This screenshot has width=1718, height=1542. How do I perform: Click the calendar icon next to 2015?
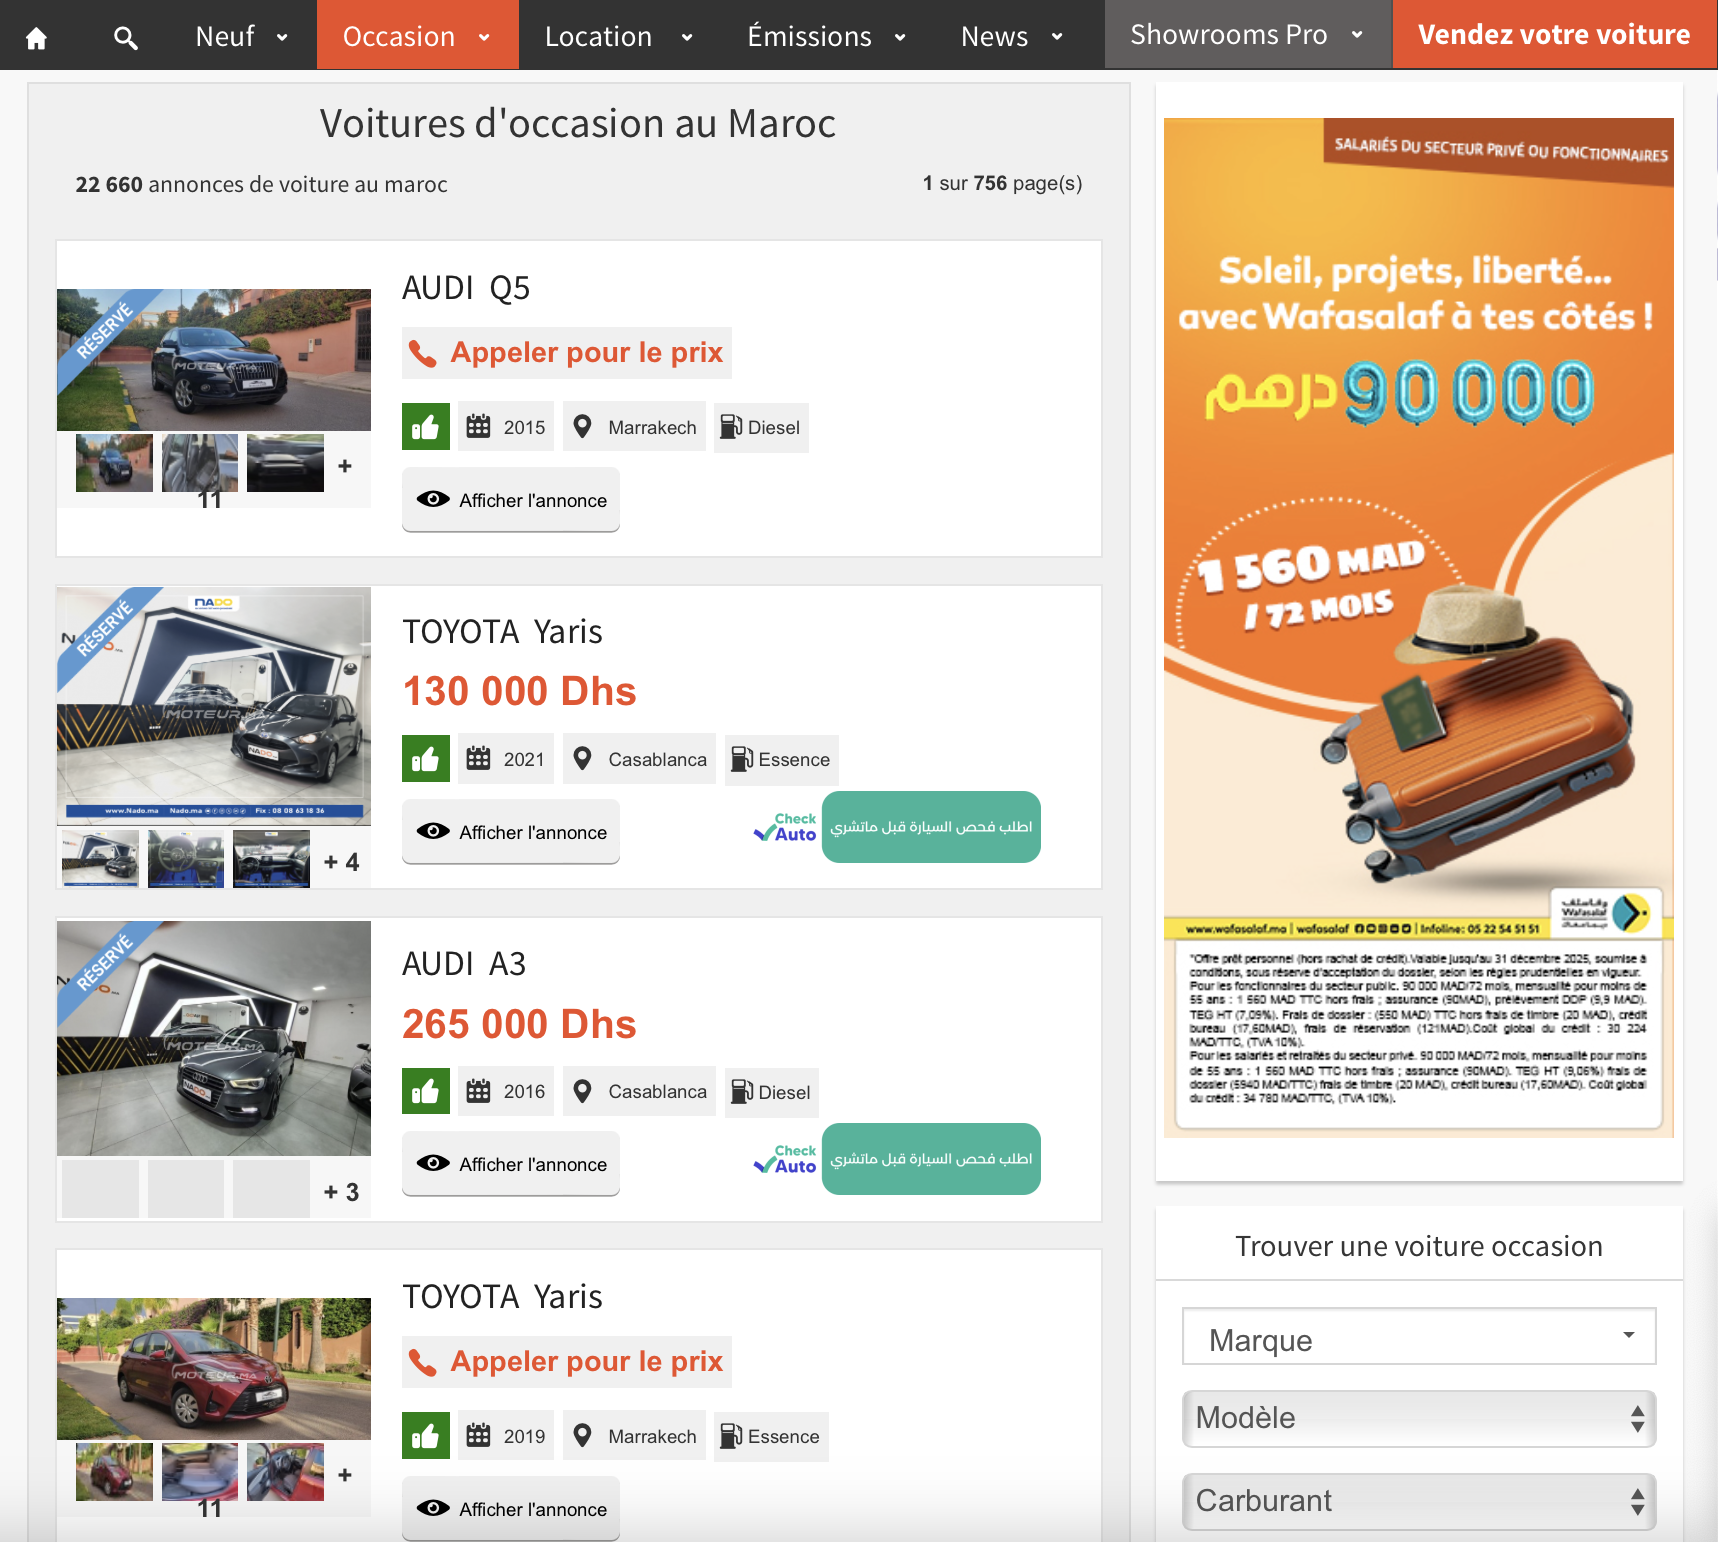click(x=479, y=426)
